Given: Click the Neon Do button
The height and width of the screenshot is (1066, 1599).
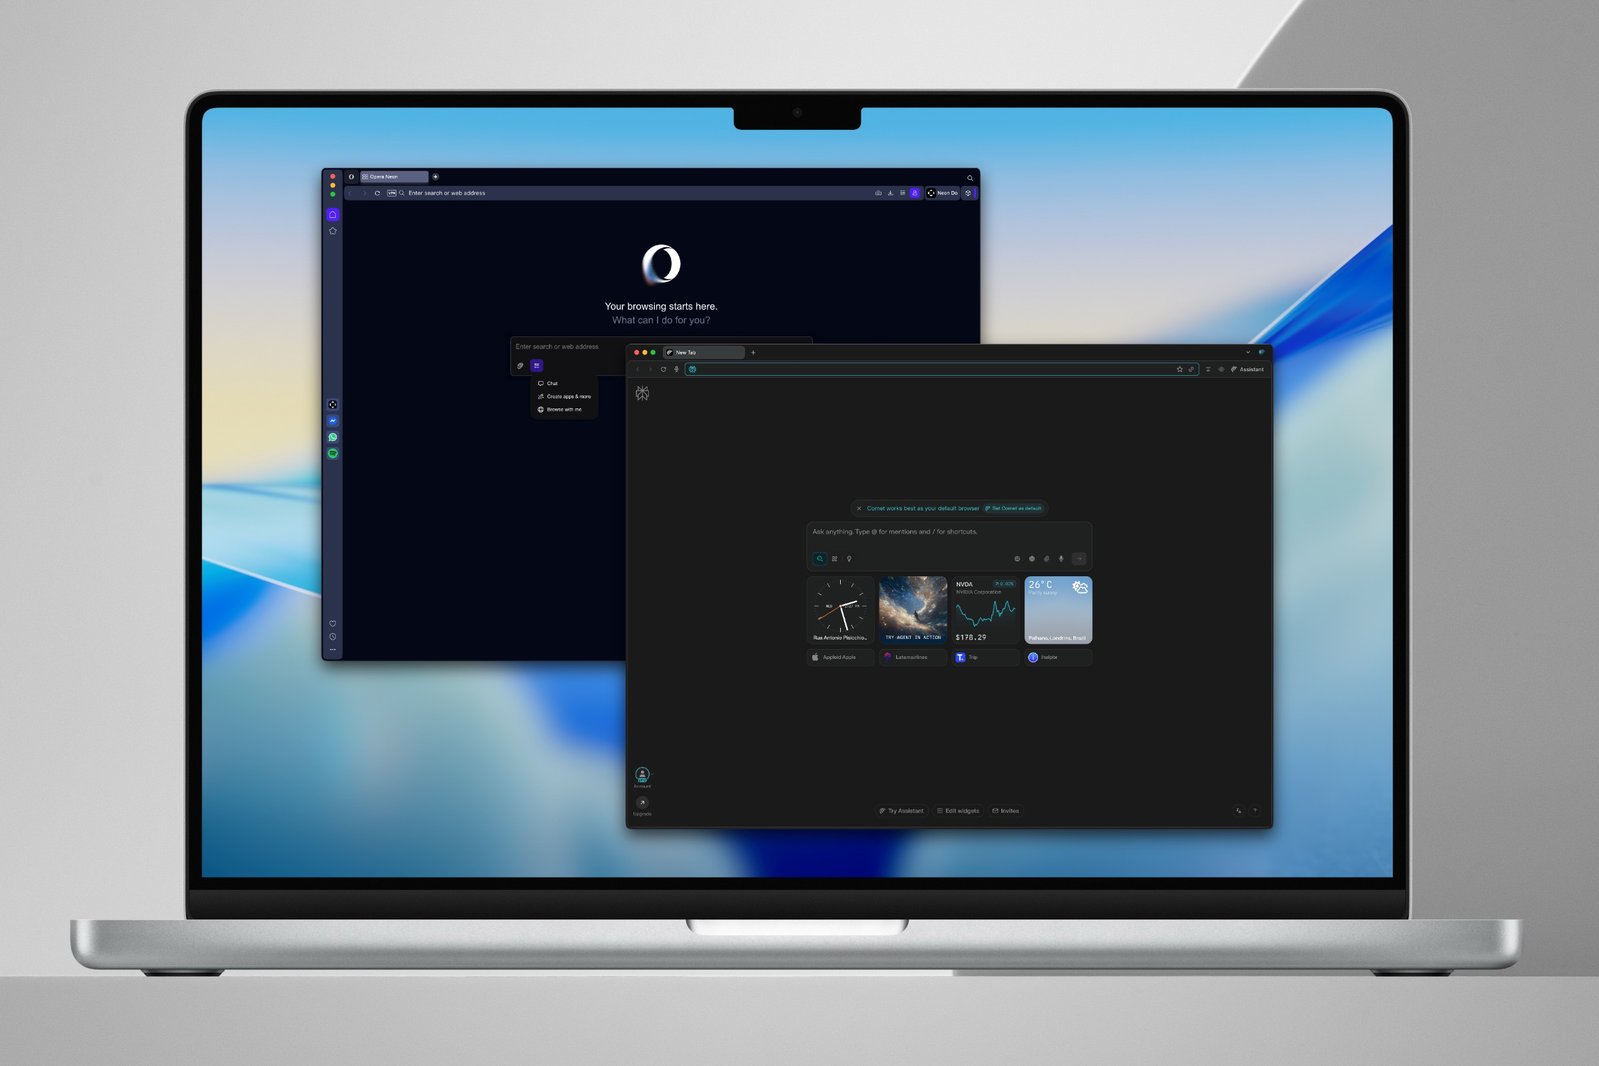Looking at the screenshot, I should (x=942, y=193).
